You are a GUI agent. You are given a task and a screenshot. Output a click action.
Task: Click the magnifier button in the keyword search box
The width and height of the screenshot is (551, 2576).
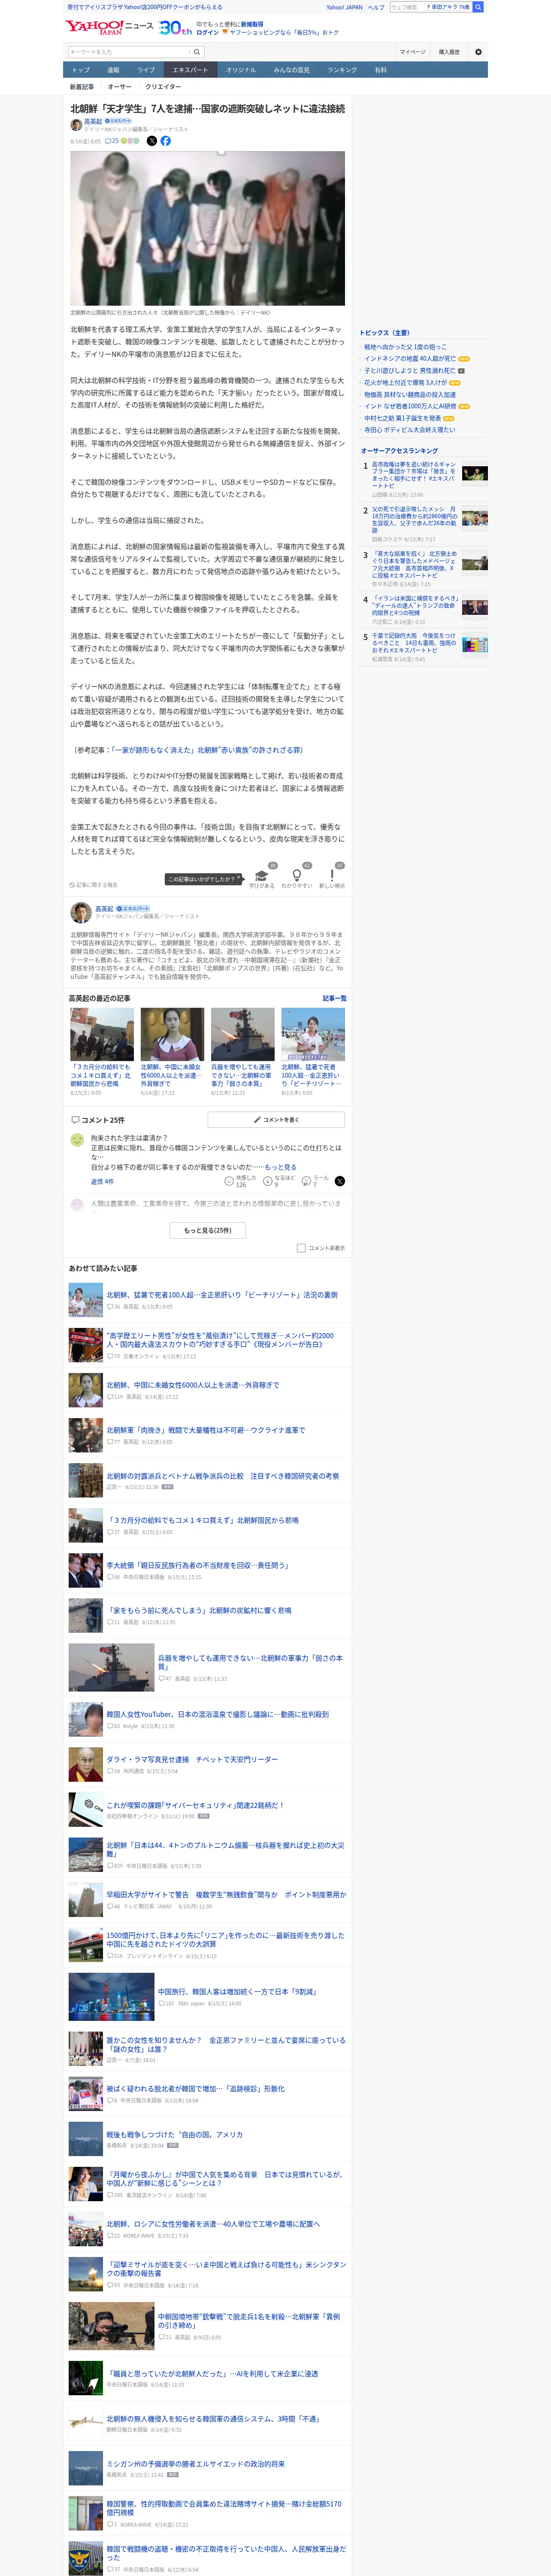tap(197, 52)
